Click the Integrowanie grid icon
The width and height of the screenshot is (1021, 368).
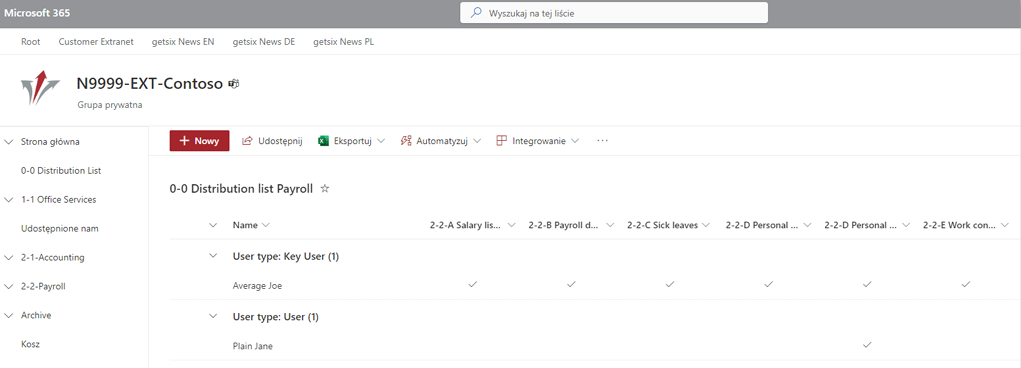tap(501, 141)
